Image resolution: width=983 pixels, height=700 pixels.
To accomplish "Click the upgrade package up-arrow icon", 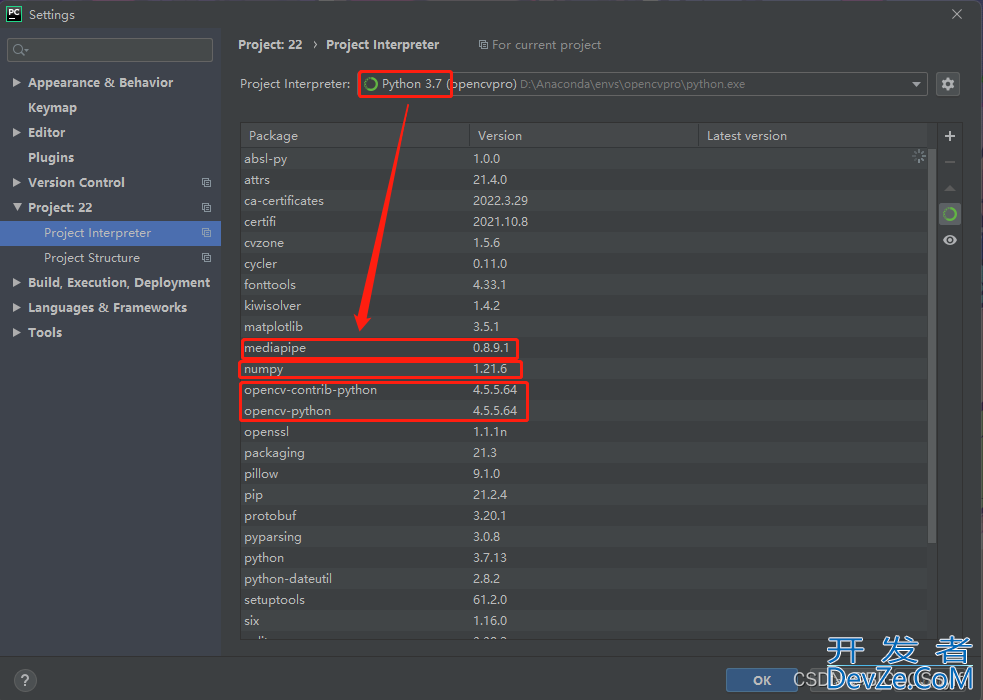I will 950,188.
